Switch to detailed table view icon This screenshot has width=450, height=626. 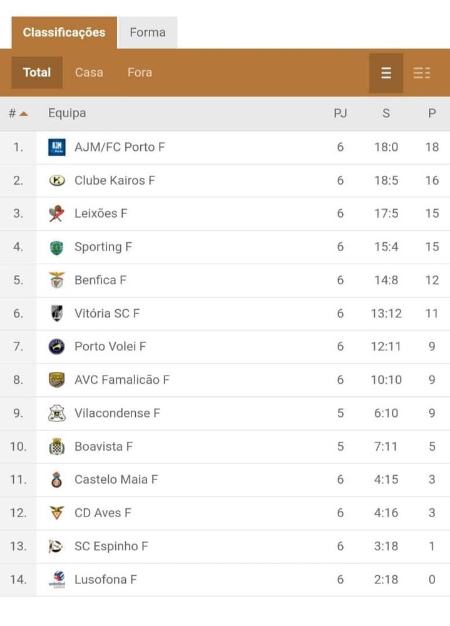click(x=422, y=73)
